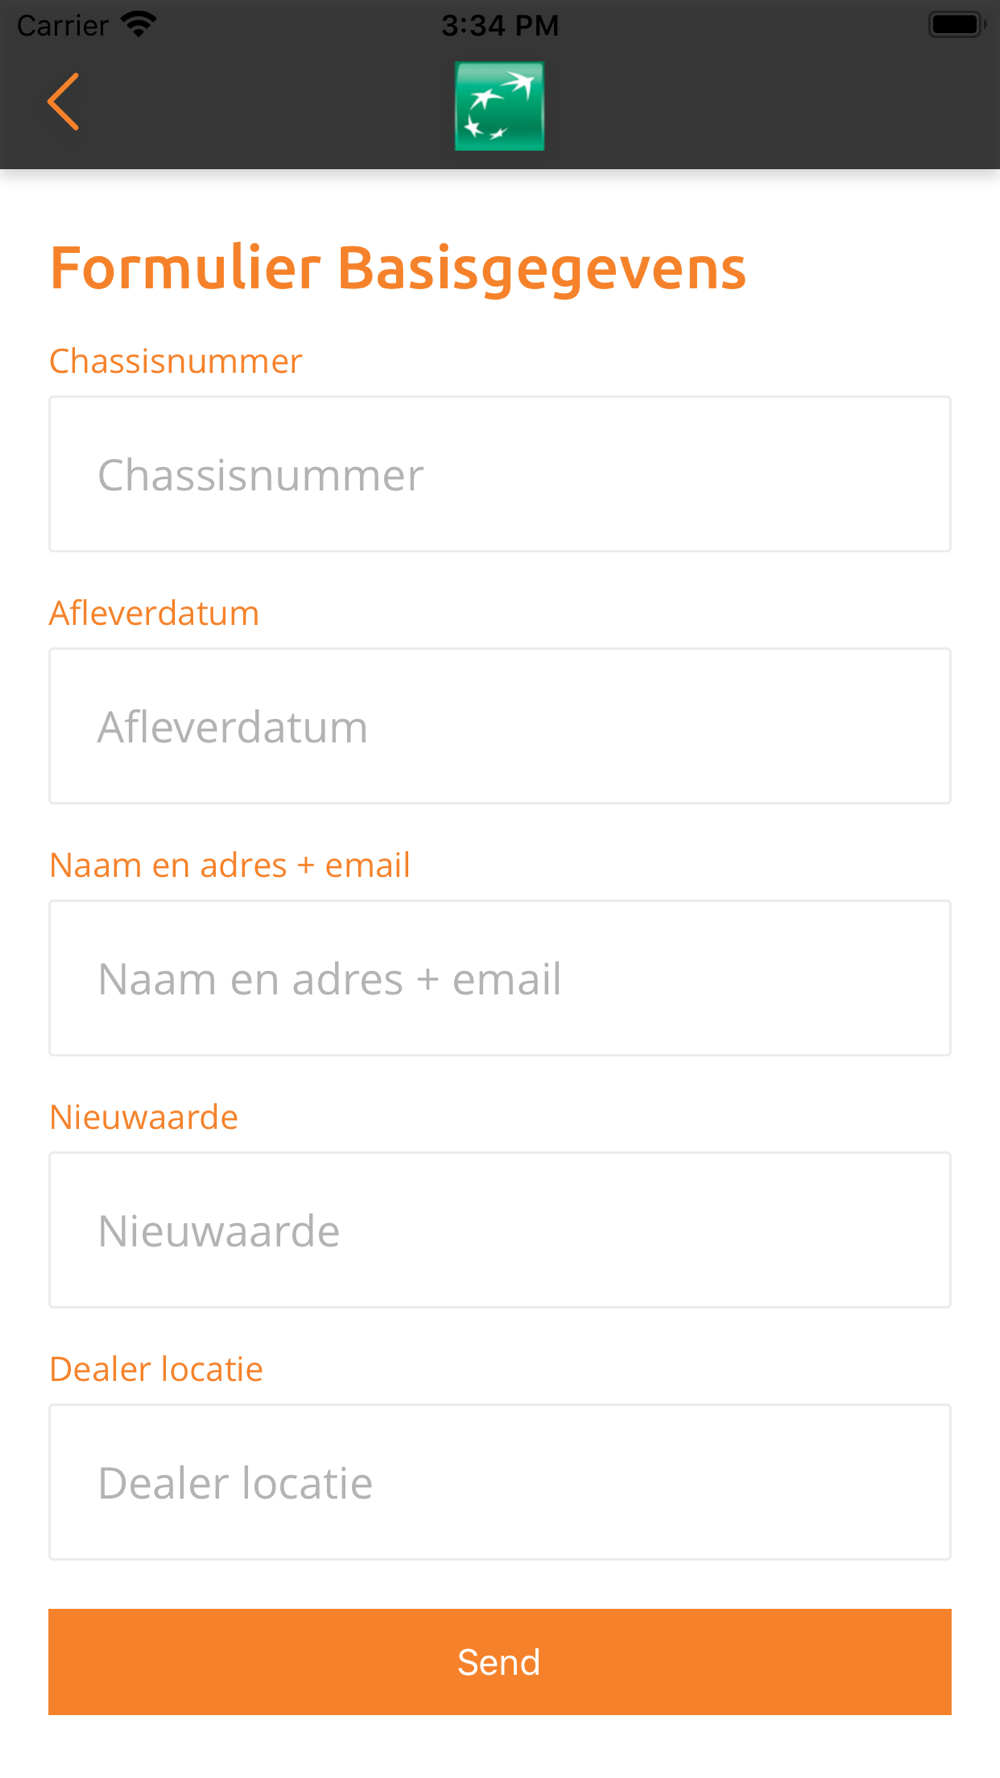The height and width of the screenshot is (1778, 1000).
Task: Tap the Chassisnummer placeholder text
Action: [x=261, y=475]
